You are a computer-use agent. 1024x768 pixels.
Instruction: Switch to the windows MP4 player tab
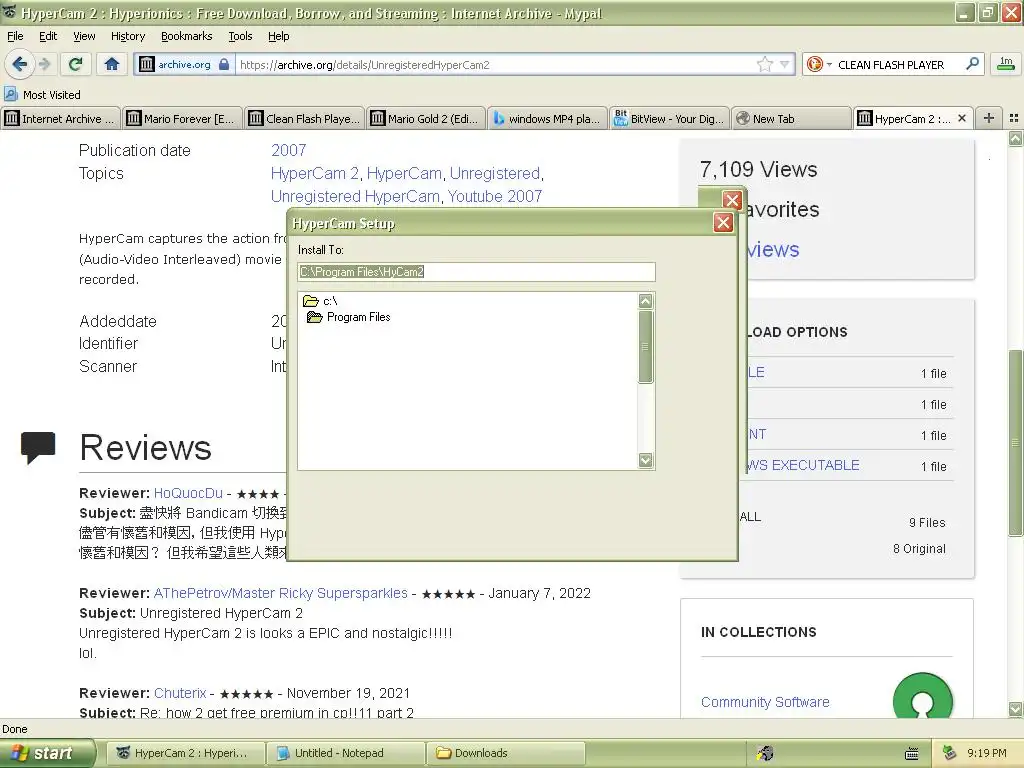point(548,118)
